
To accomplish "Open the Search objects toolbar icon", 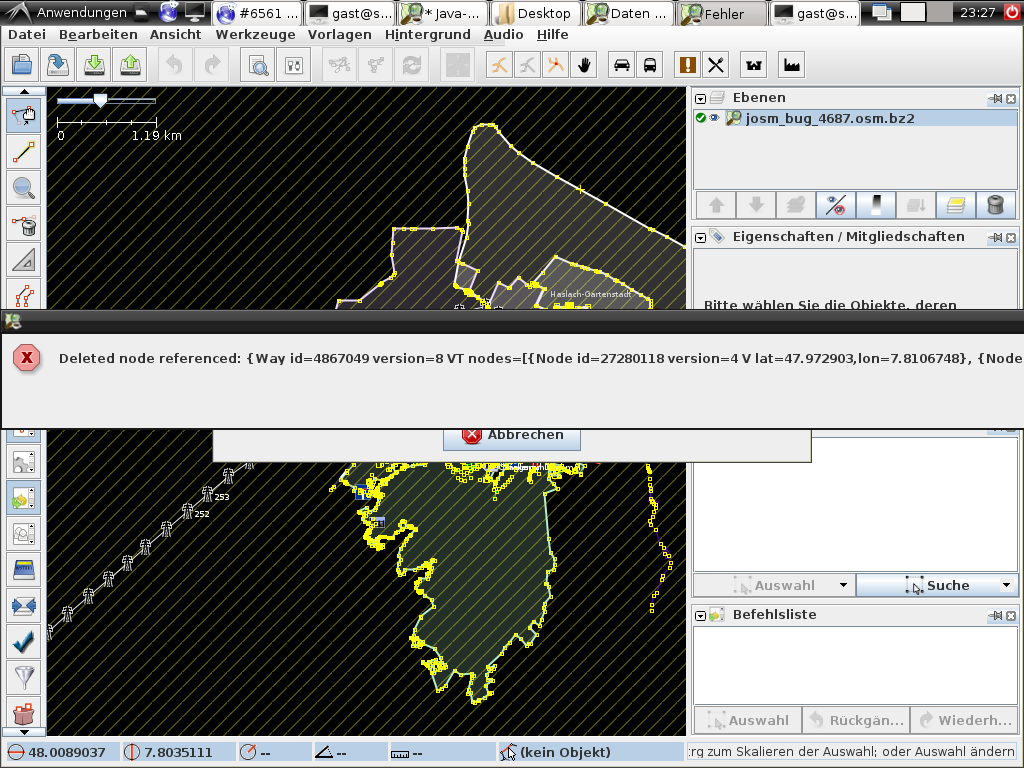I will pyautogui.click(x=258, y=65).
